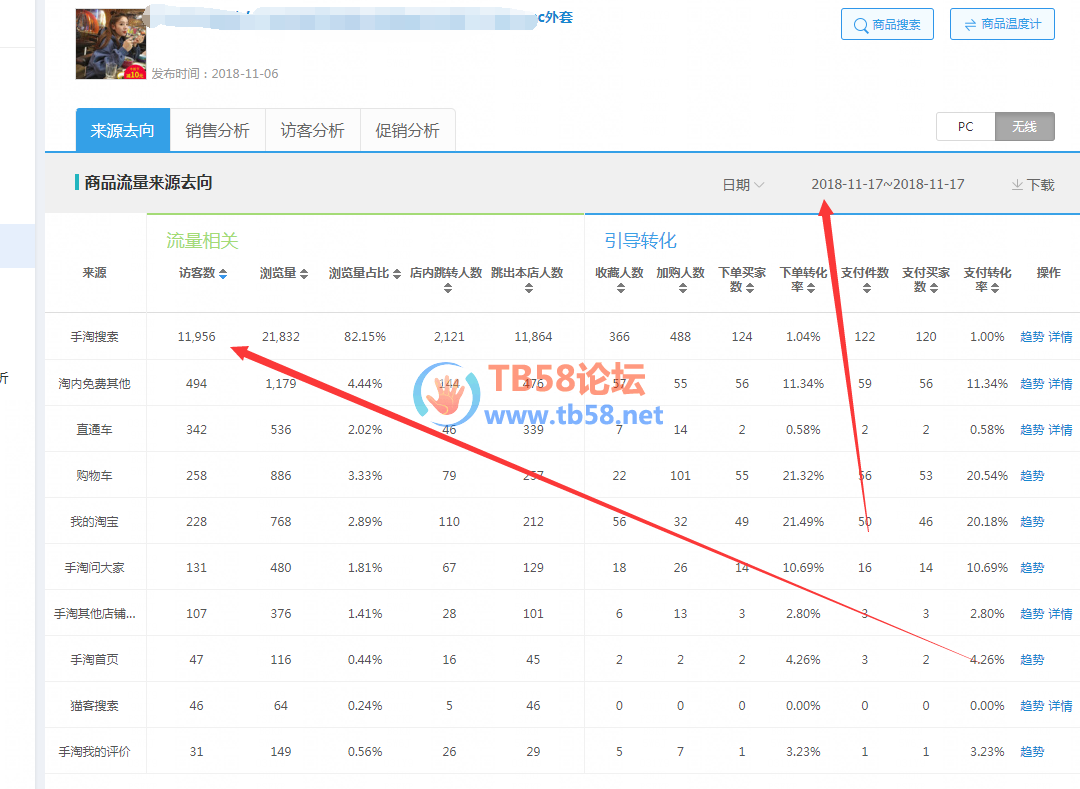This screenshot has width=1080, height=789.
Task: View 趋势 for 购物车 row
Action: pos(1032,476)
